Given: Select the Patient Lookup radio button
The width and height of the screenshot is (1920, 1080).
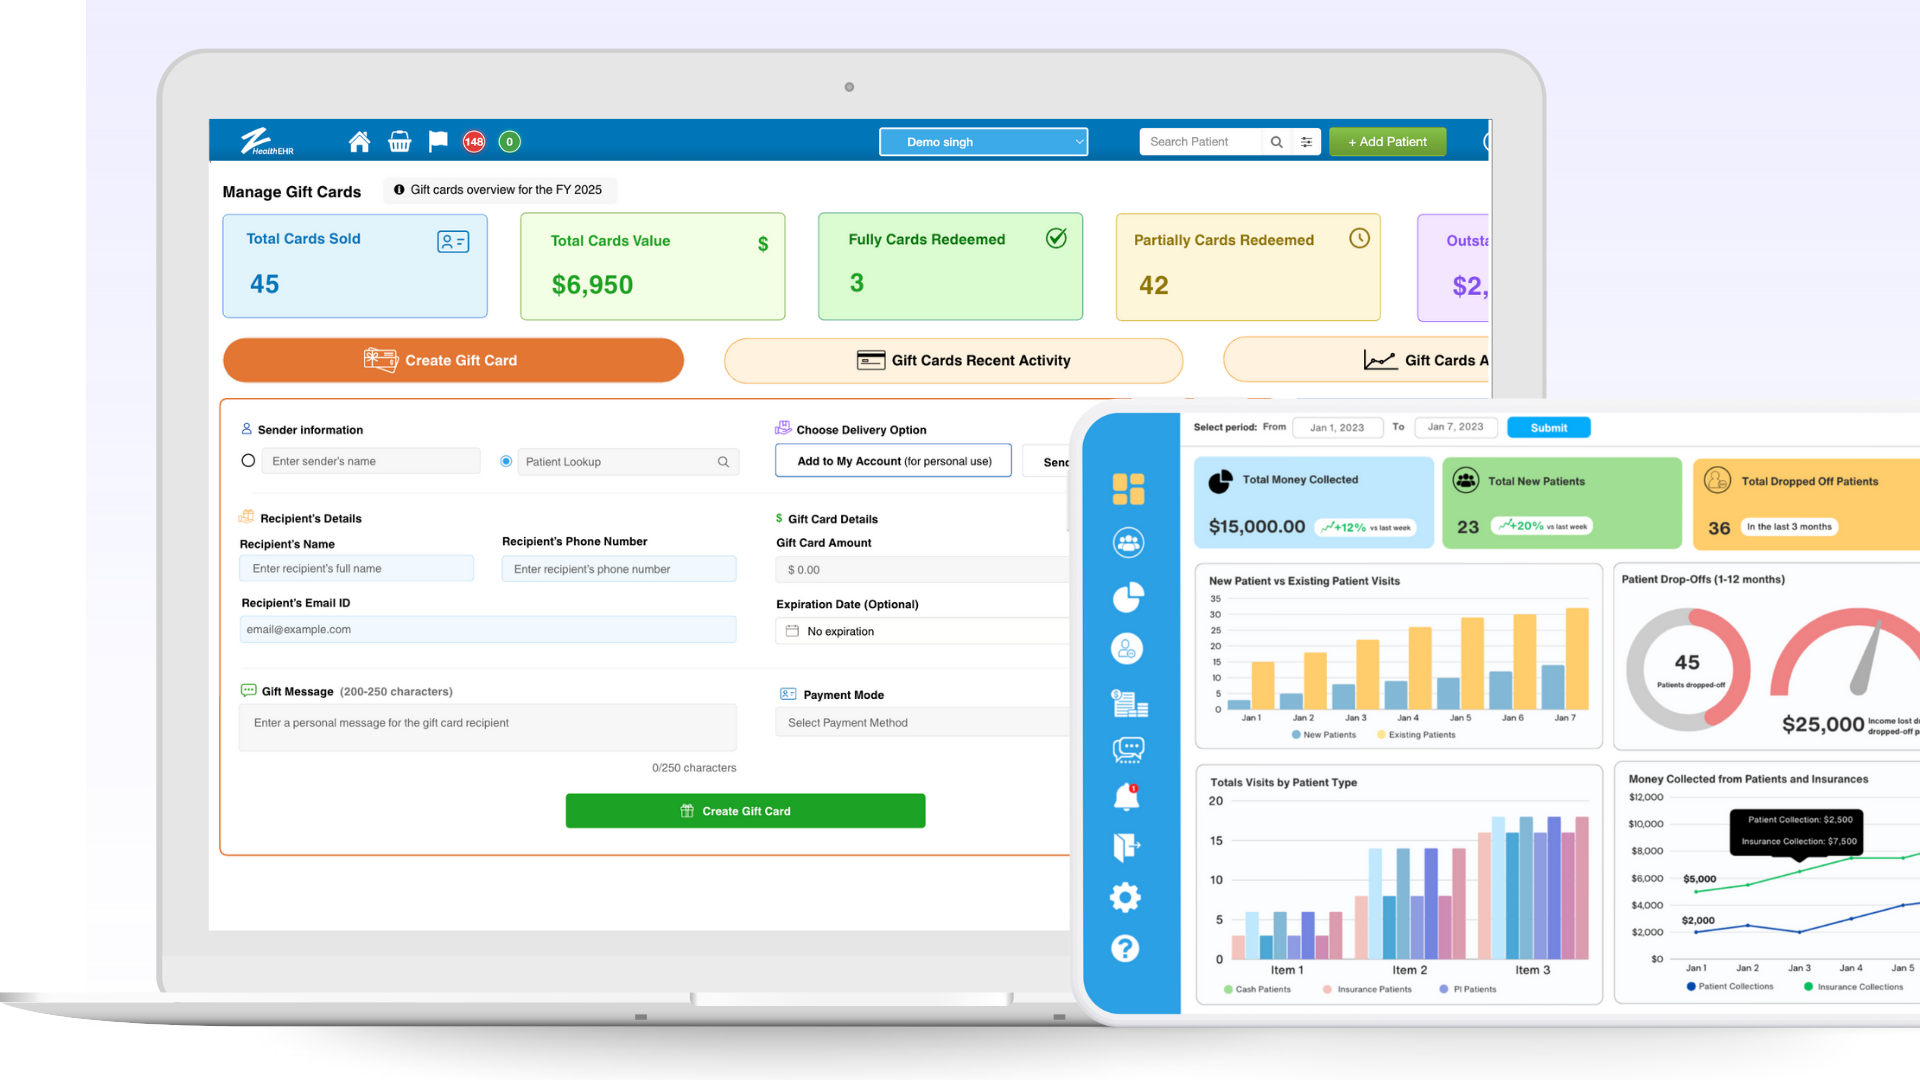Looking at the screenshot, I should 506,461.
